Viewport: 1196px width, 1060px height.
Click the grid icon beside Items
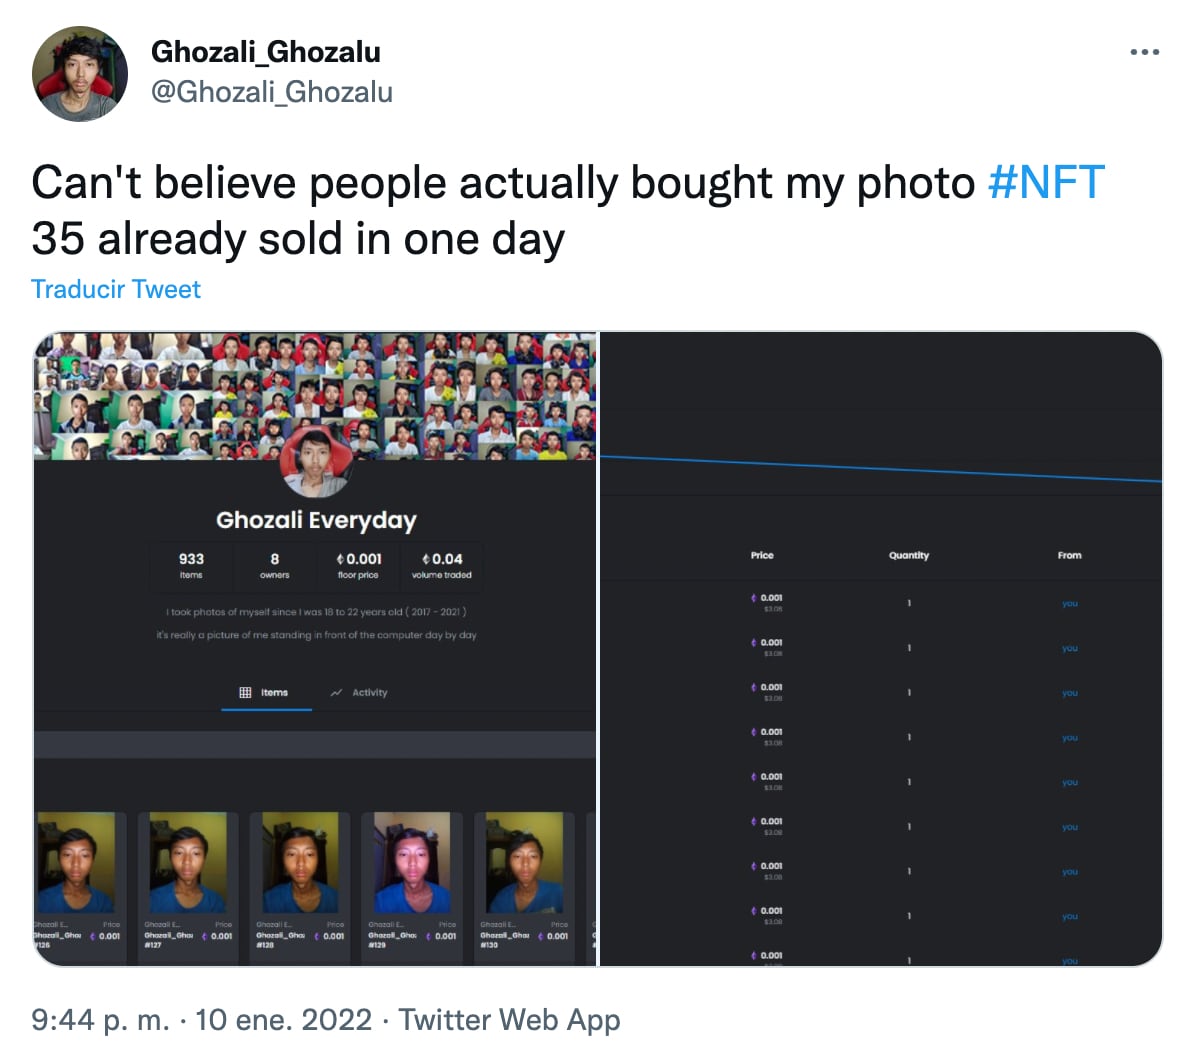click(x=246, y=692)
